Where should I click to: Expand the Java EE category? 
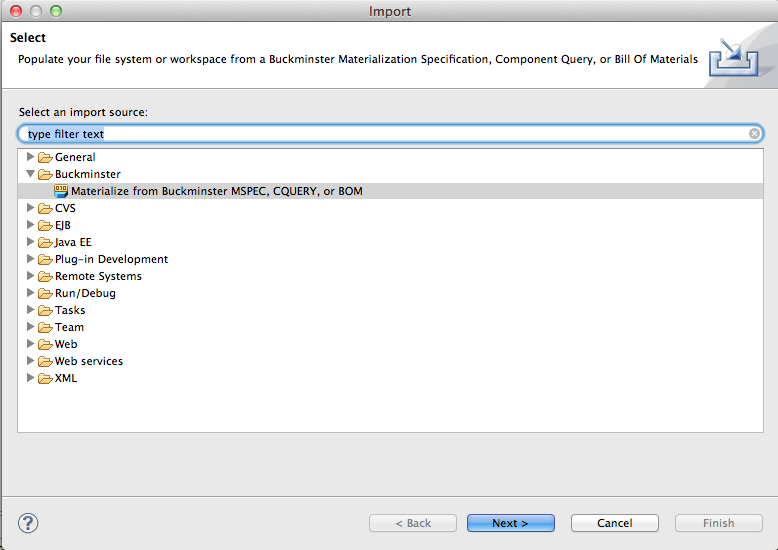pyautogui.click(x=30, y=242)
